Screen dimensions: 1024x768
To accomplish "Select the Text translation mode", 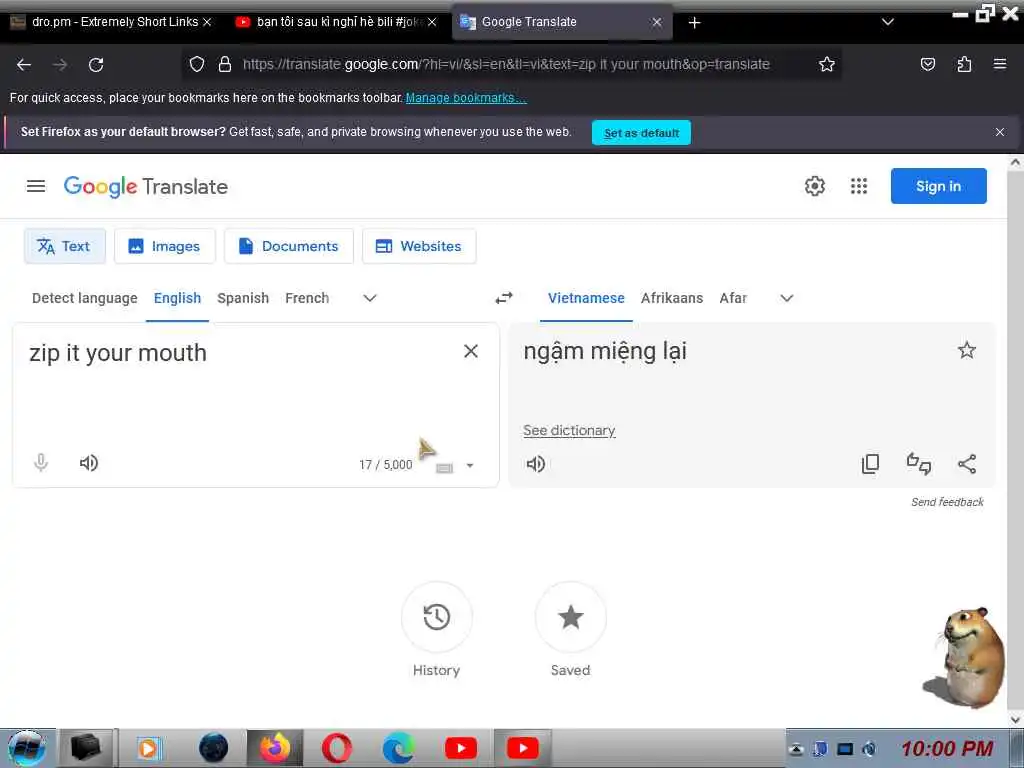I will coord(64,246).
